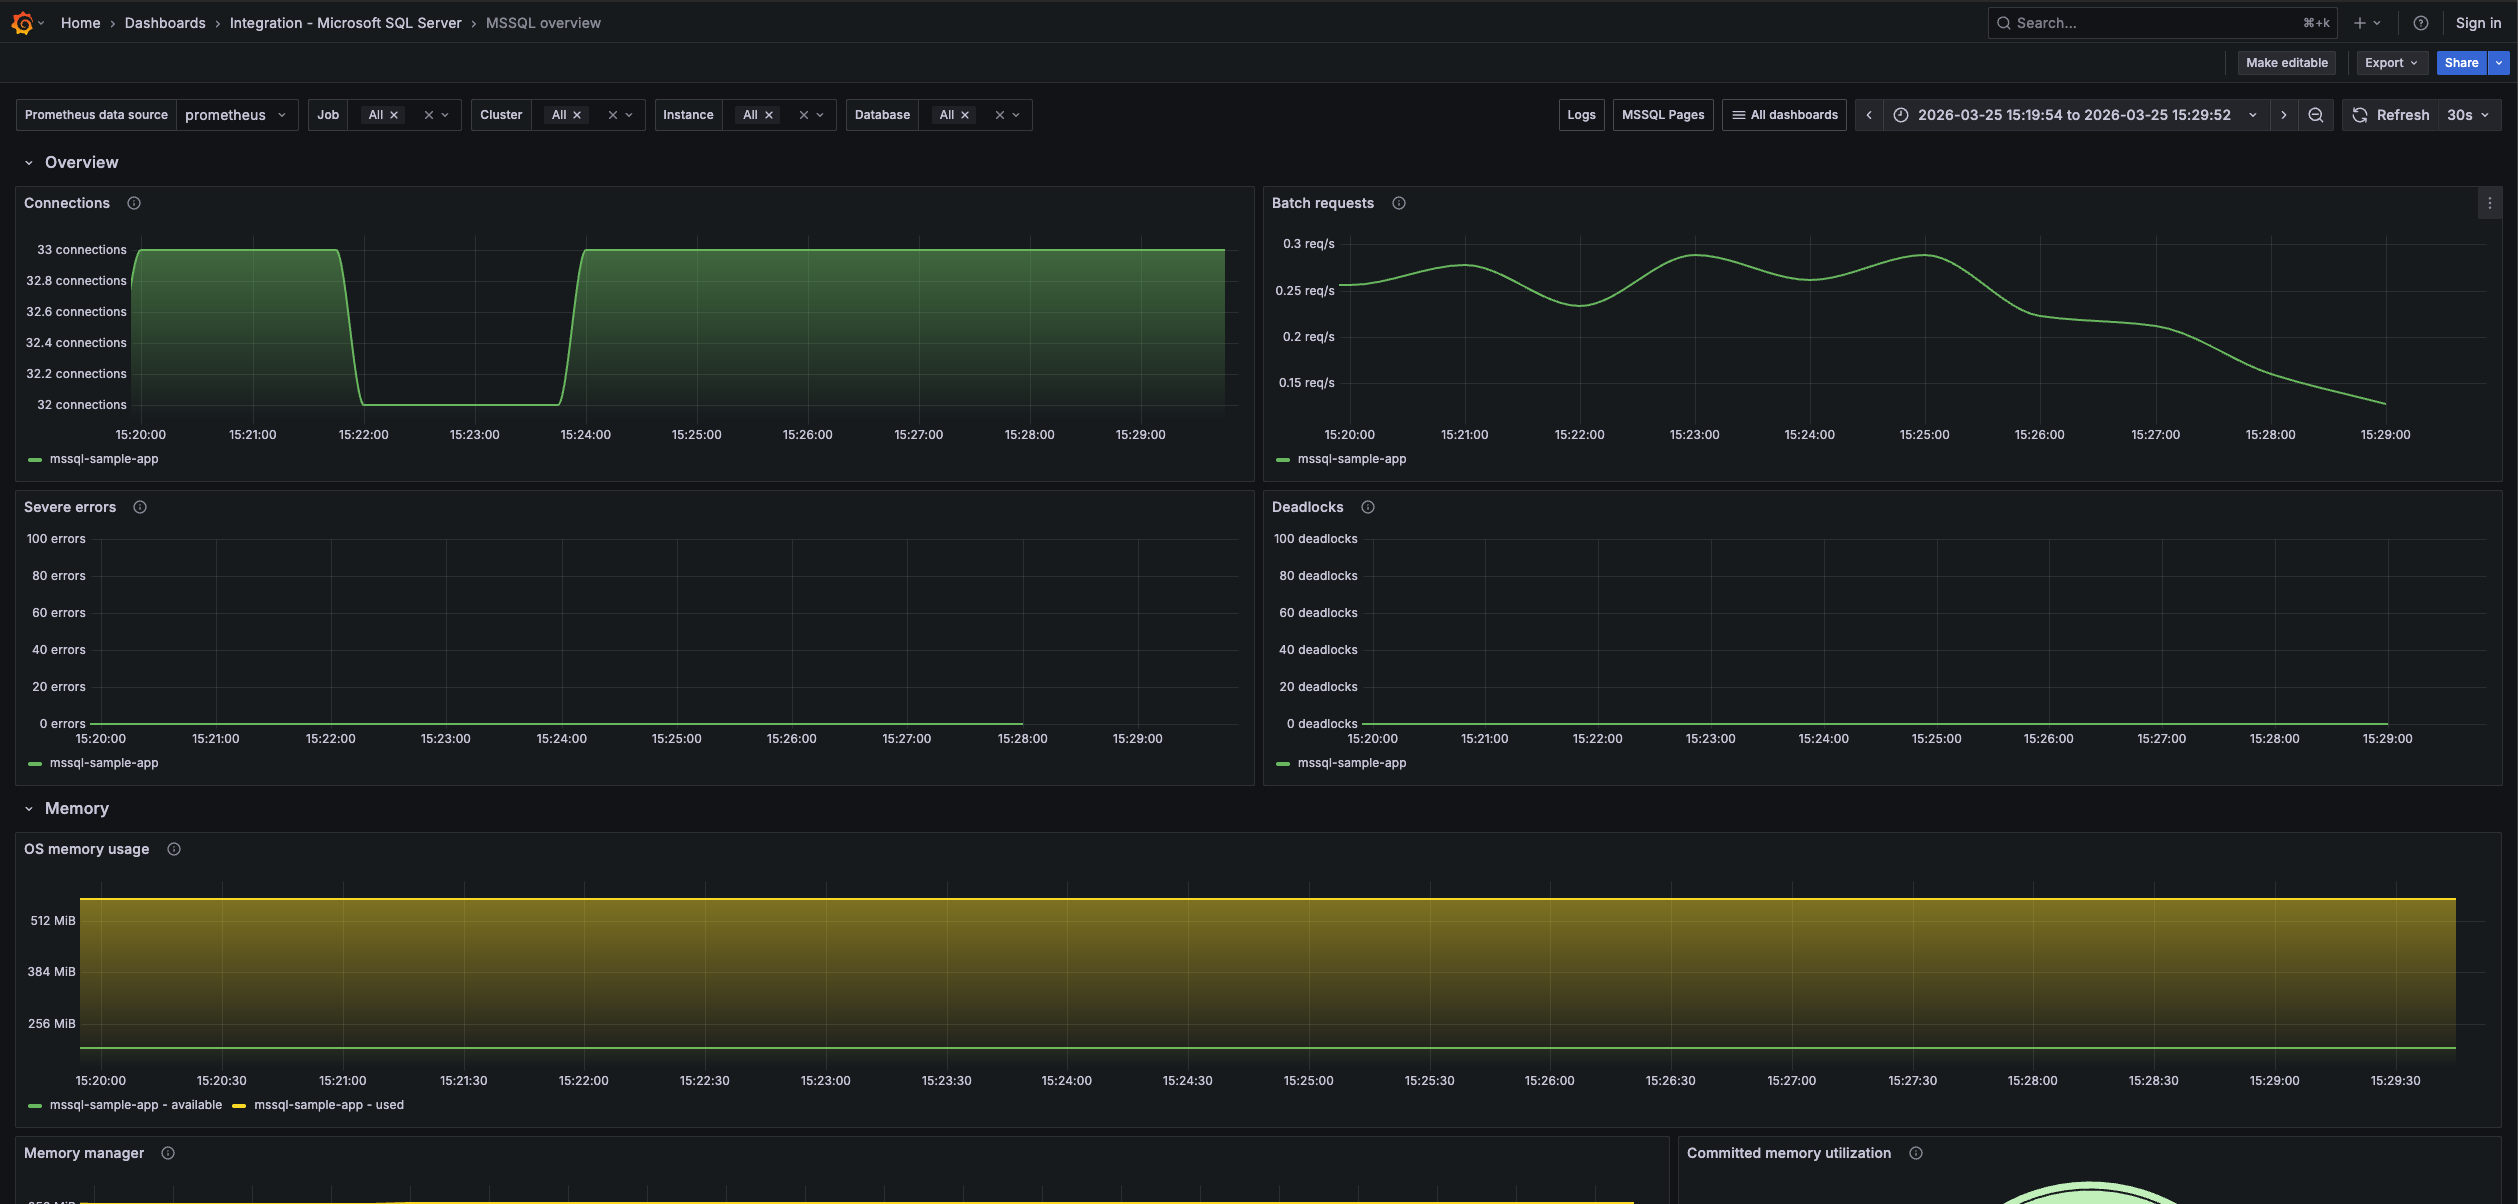Zoom out time range using the magnifier icon

[x=2316, y=114]
